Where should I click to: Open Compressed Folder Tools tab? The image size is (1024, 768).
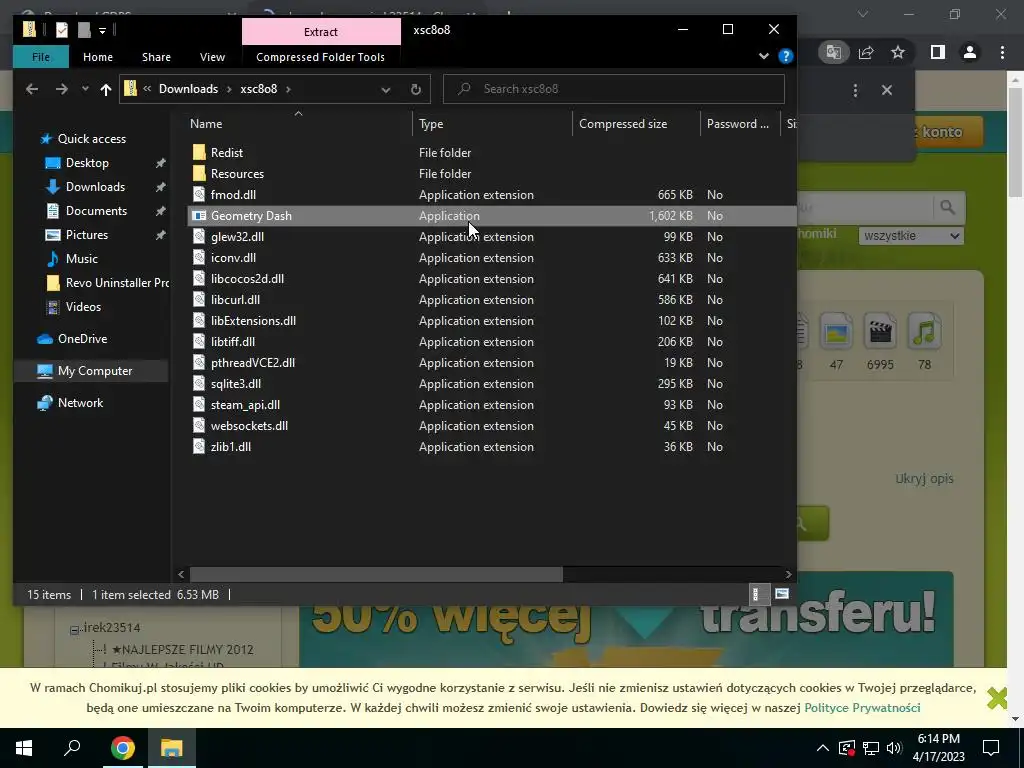(321, 57)
